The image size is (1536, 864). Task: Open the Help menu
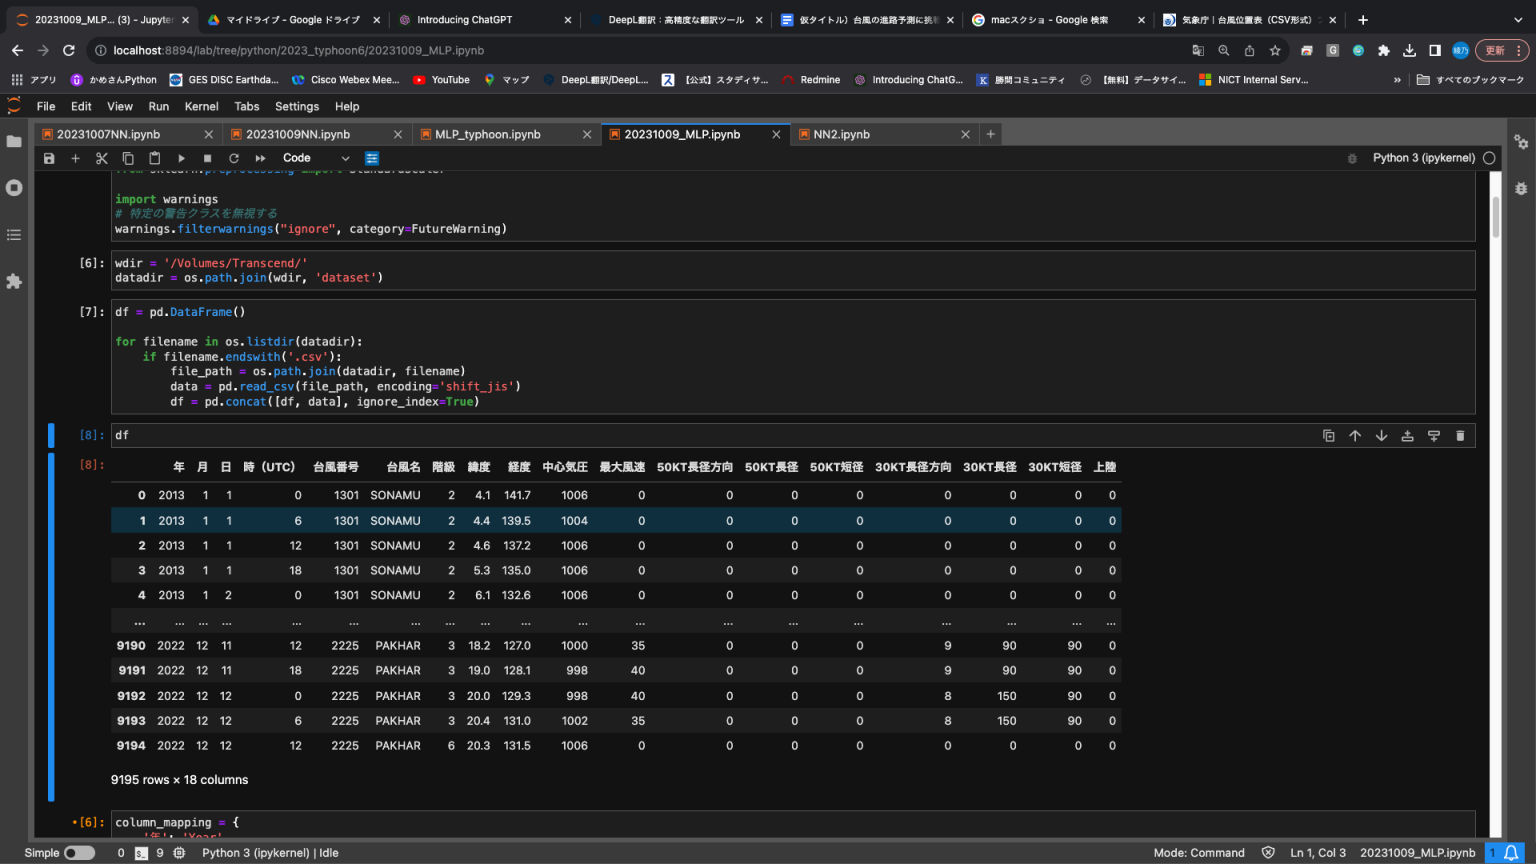coord(347,106)
